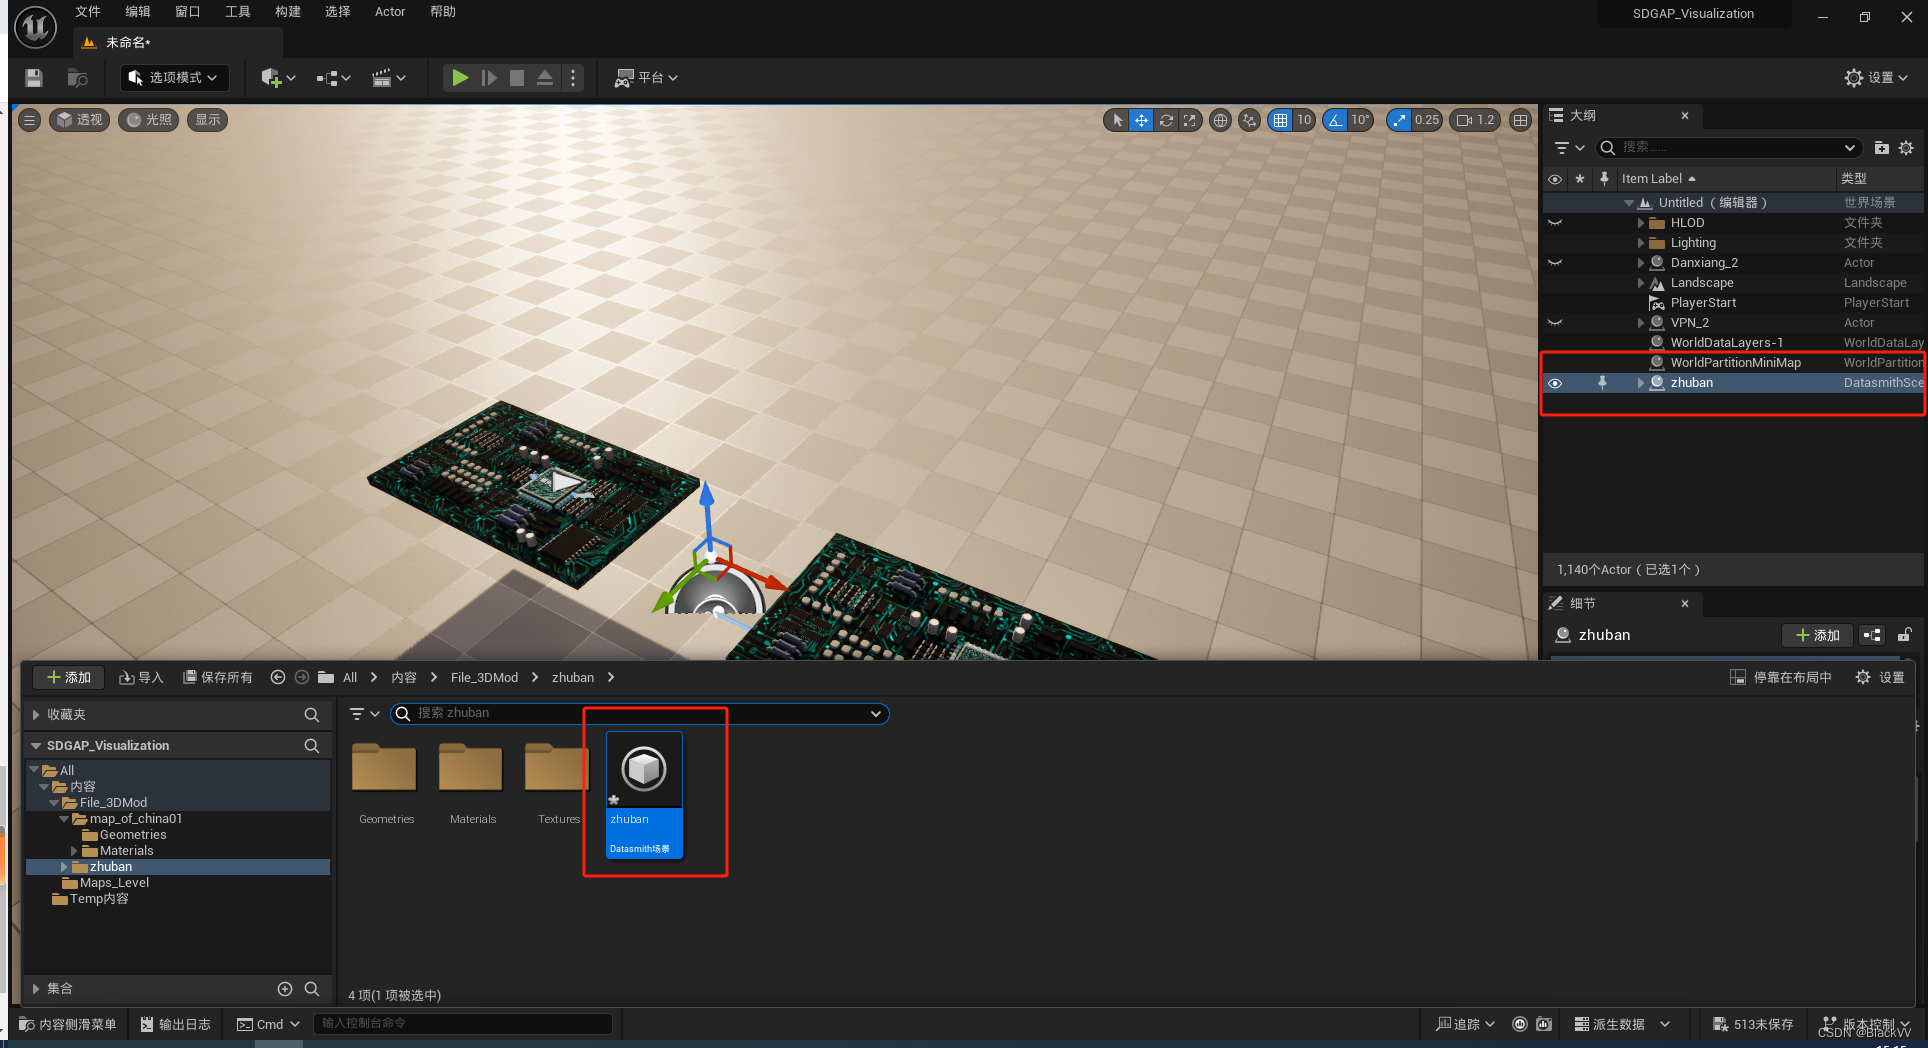
Task: Click the 保存所有 save all button
Action: tap(218, 677)
